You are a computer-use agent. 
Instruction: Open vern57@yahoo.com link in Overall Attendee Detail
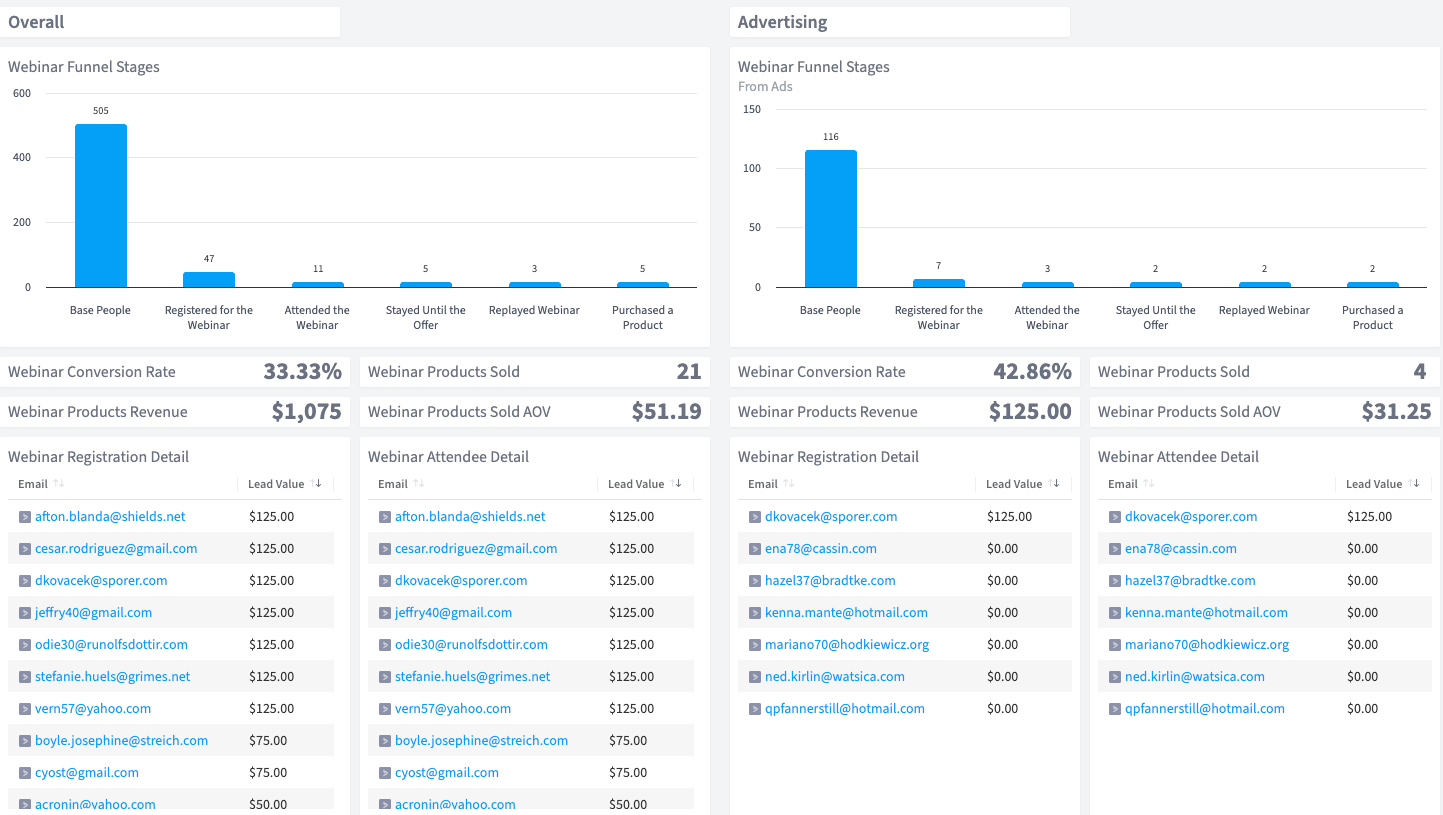tap(453, 709)
